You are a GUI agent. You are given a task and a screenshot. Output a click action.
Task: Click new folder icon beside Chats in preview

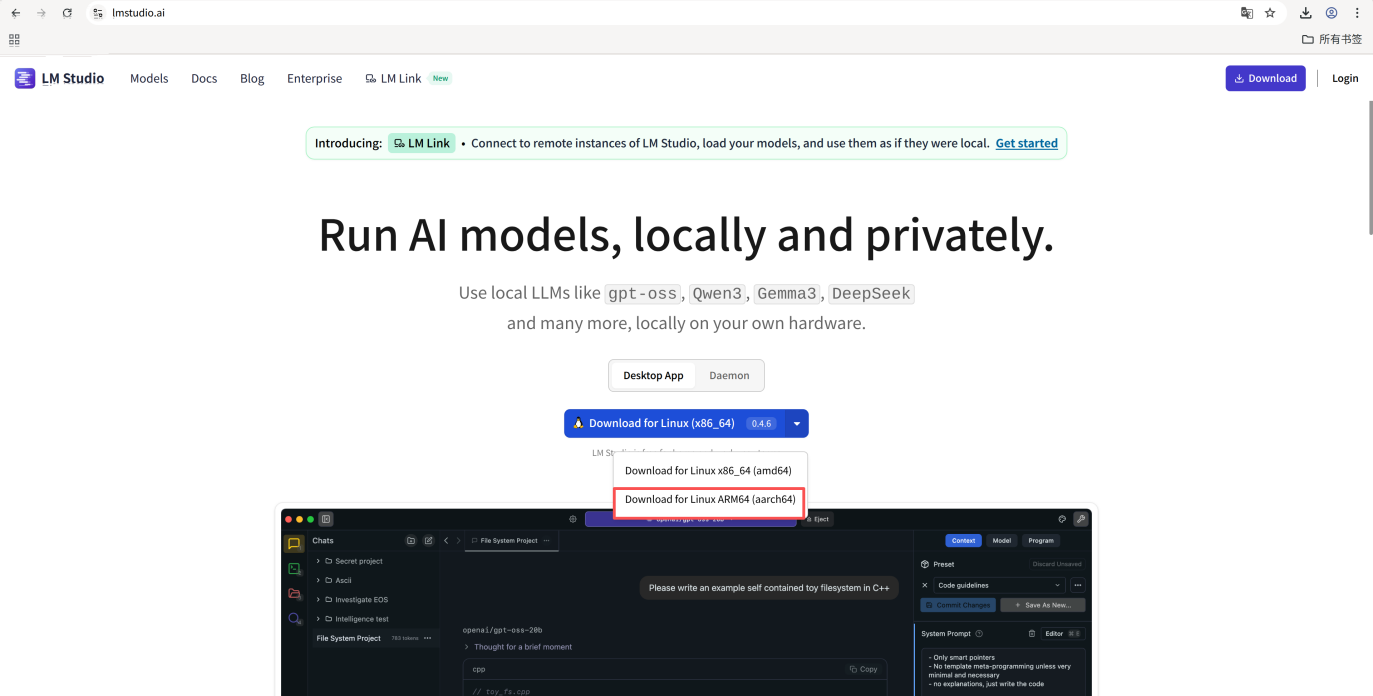pos(411,541)
